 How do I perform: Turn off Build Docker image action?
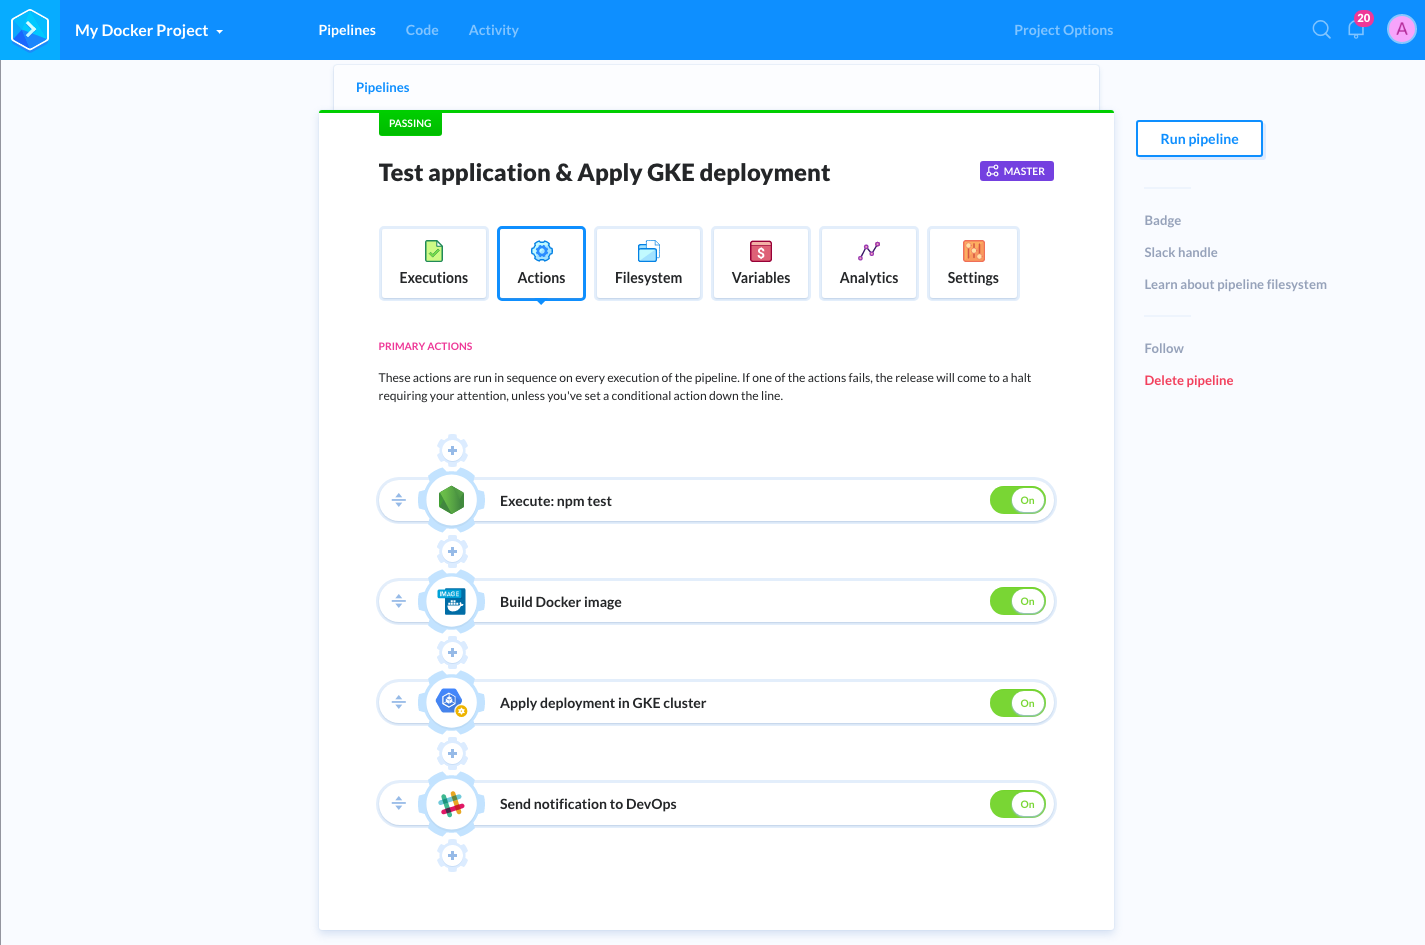click(x=1018, y=601)
